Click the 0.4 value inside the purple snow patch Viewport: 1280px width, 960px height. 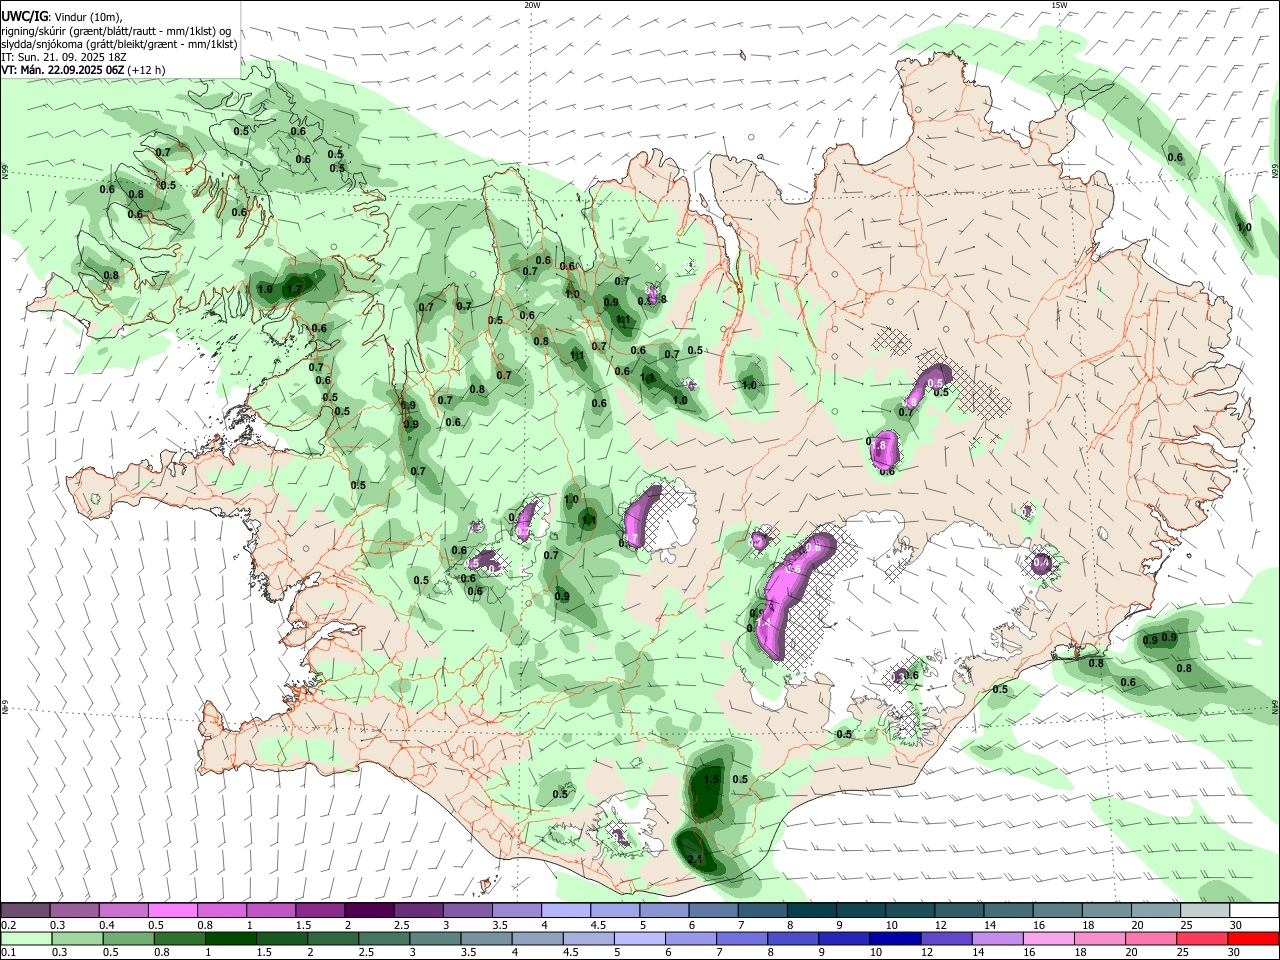pyautogui.click(x=1042, y=563)
